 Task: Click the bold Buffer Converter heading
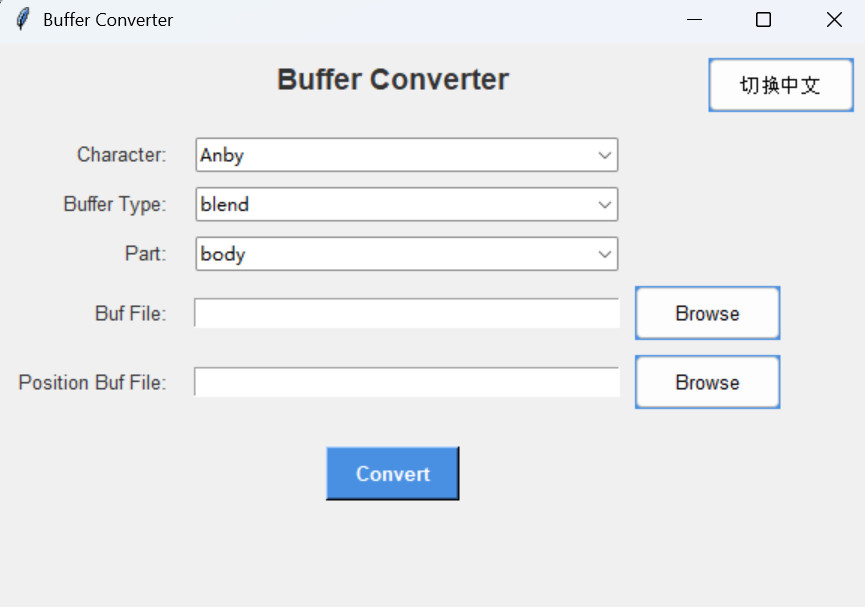(393, 80)
